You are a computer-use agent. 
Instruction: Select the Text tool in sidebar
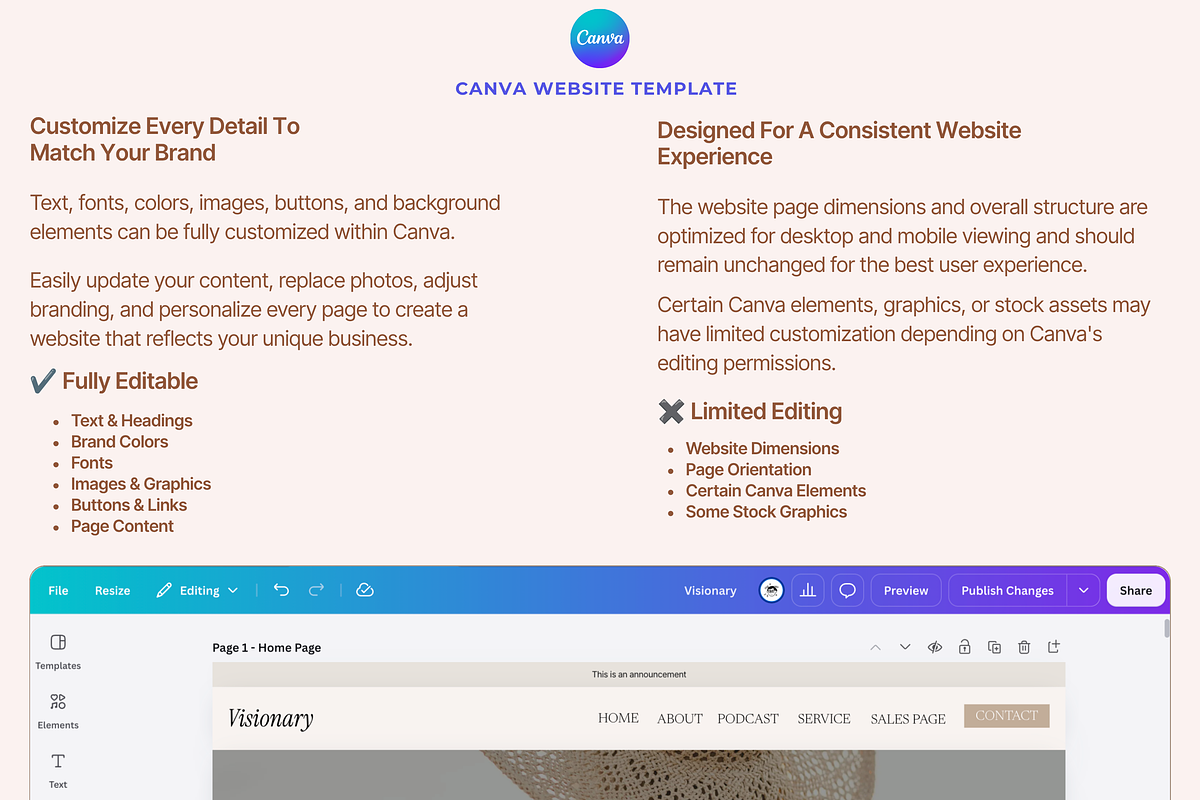58,770
